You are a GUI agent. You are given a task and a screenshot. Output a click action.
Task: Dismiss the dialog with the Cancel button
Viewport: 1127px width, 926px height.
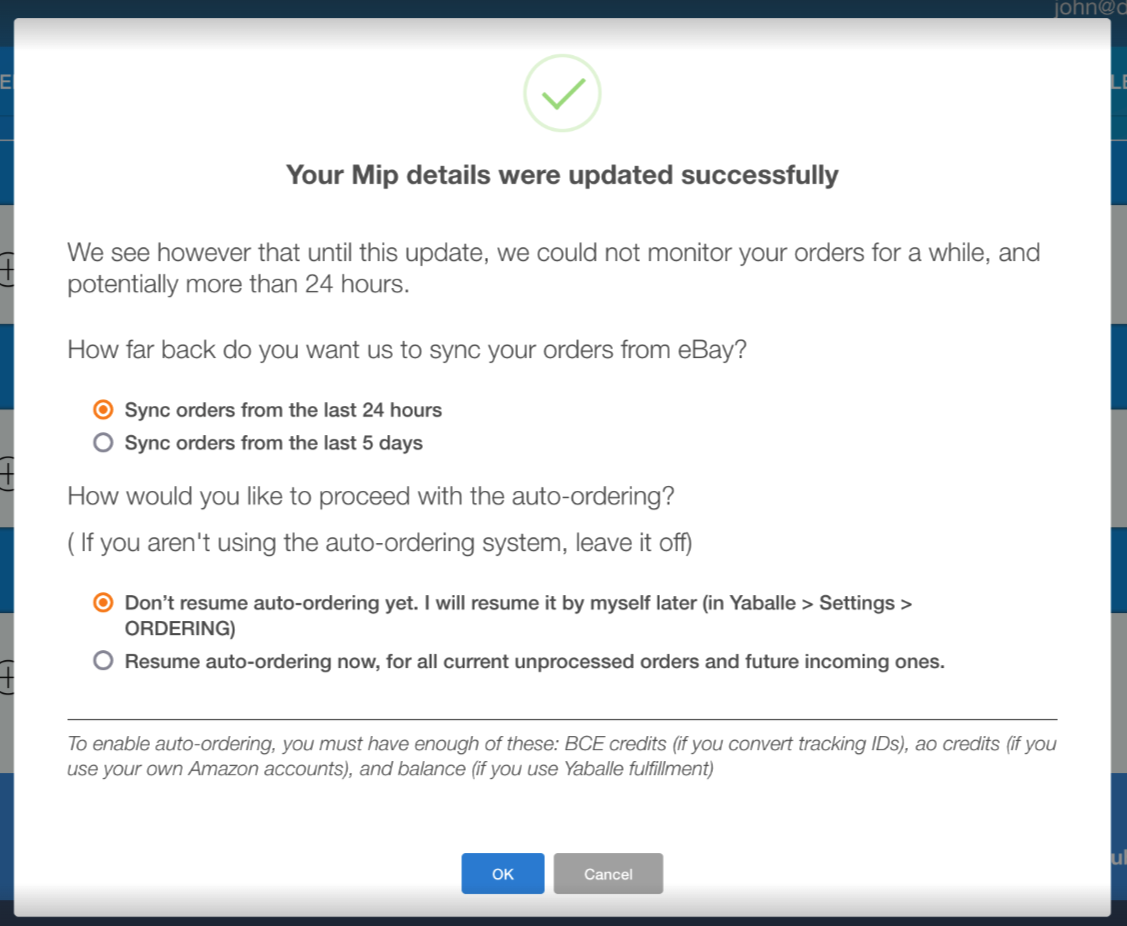(x=608, y=874)
